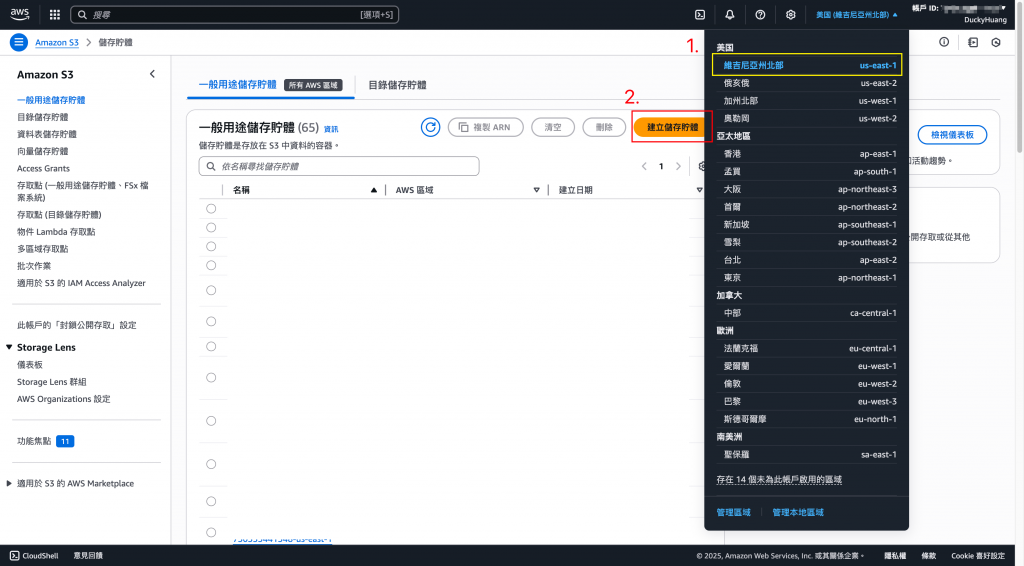Viewport: 1024px width, 566px height.
Task: Choose region ap-northeast-1 東京
Action: [807, 277]
